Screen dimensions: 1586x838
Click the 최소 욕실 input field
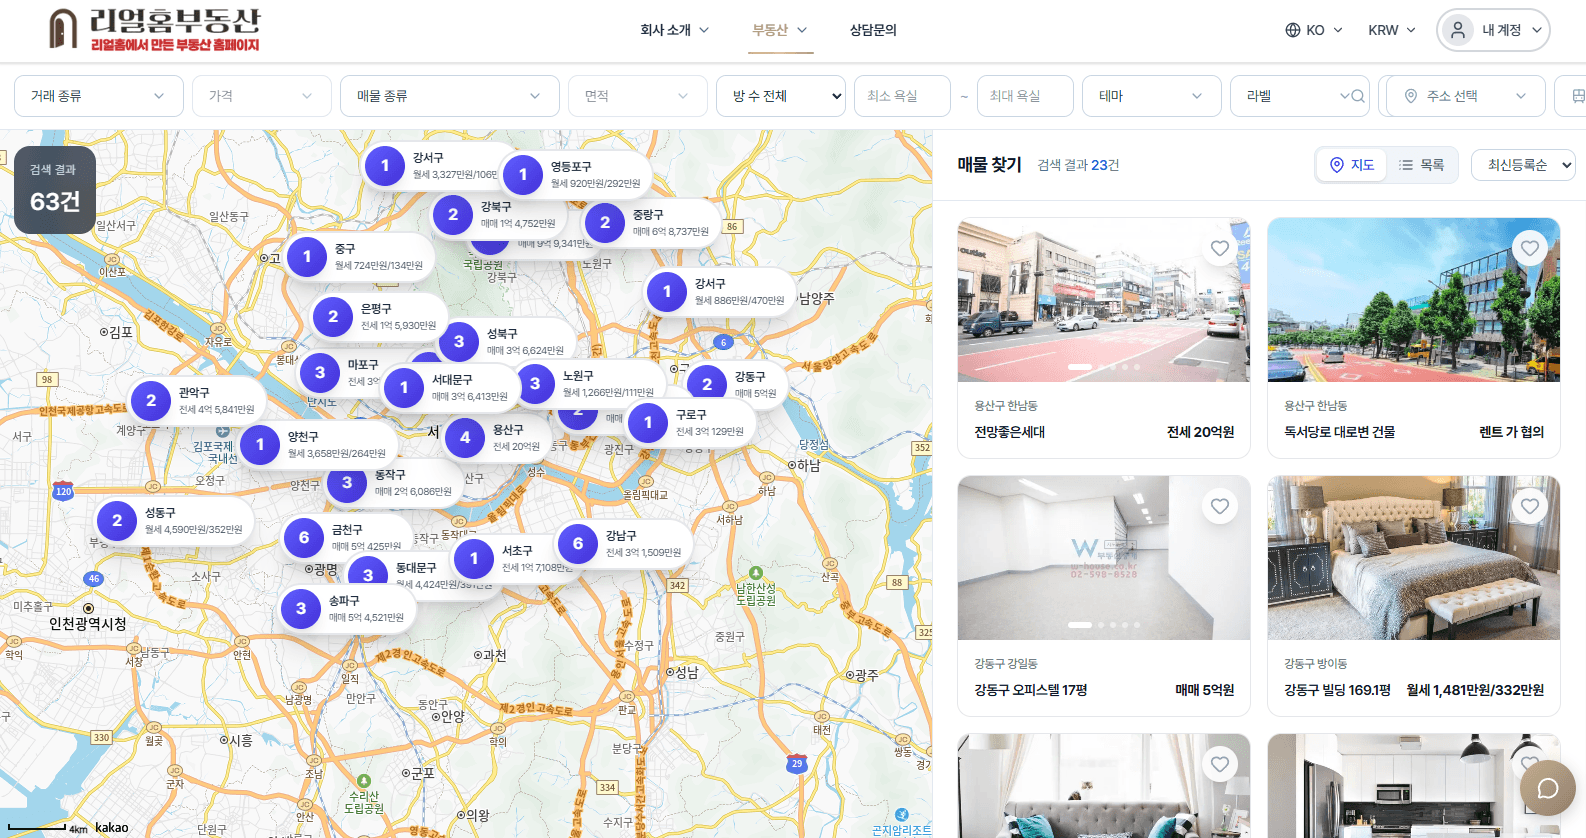(x=901, y=96)
